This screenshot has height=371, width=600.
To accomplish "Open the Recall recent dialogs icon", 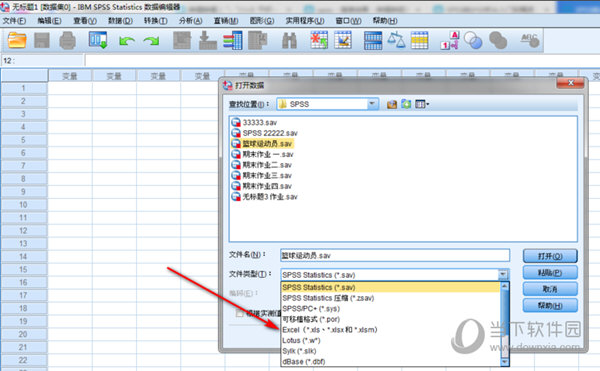I will [x=98, y=40].
